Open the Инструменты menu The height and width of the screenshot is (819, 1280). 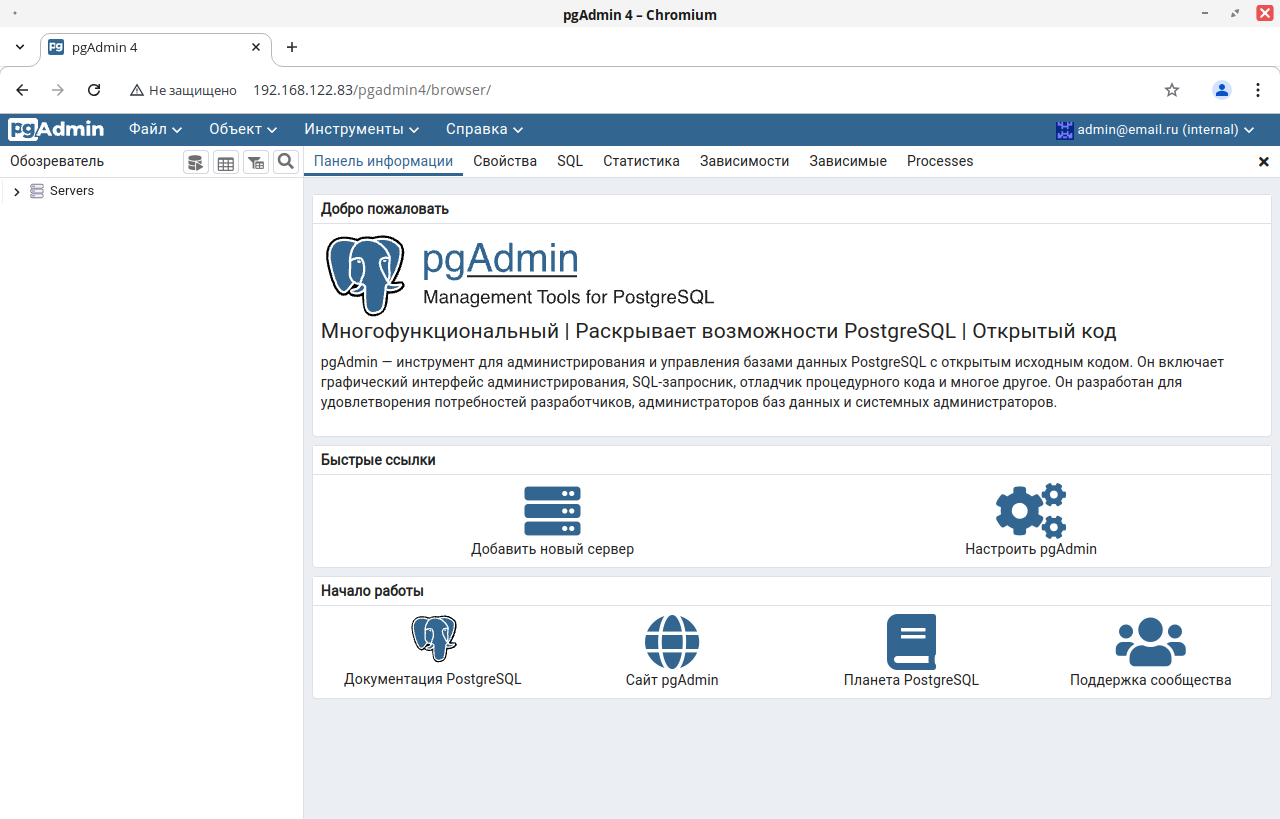(361, 129)
